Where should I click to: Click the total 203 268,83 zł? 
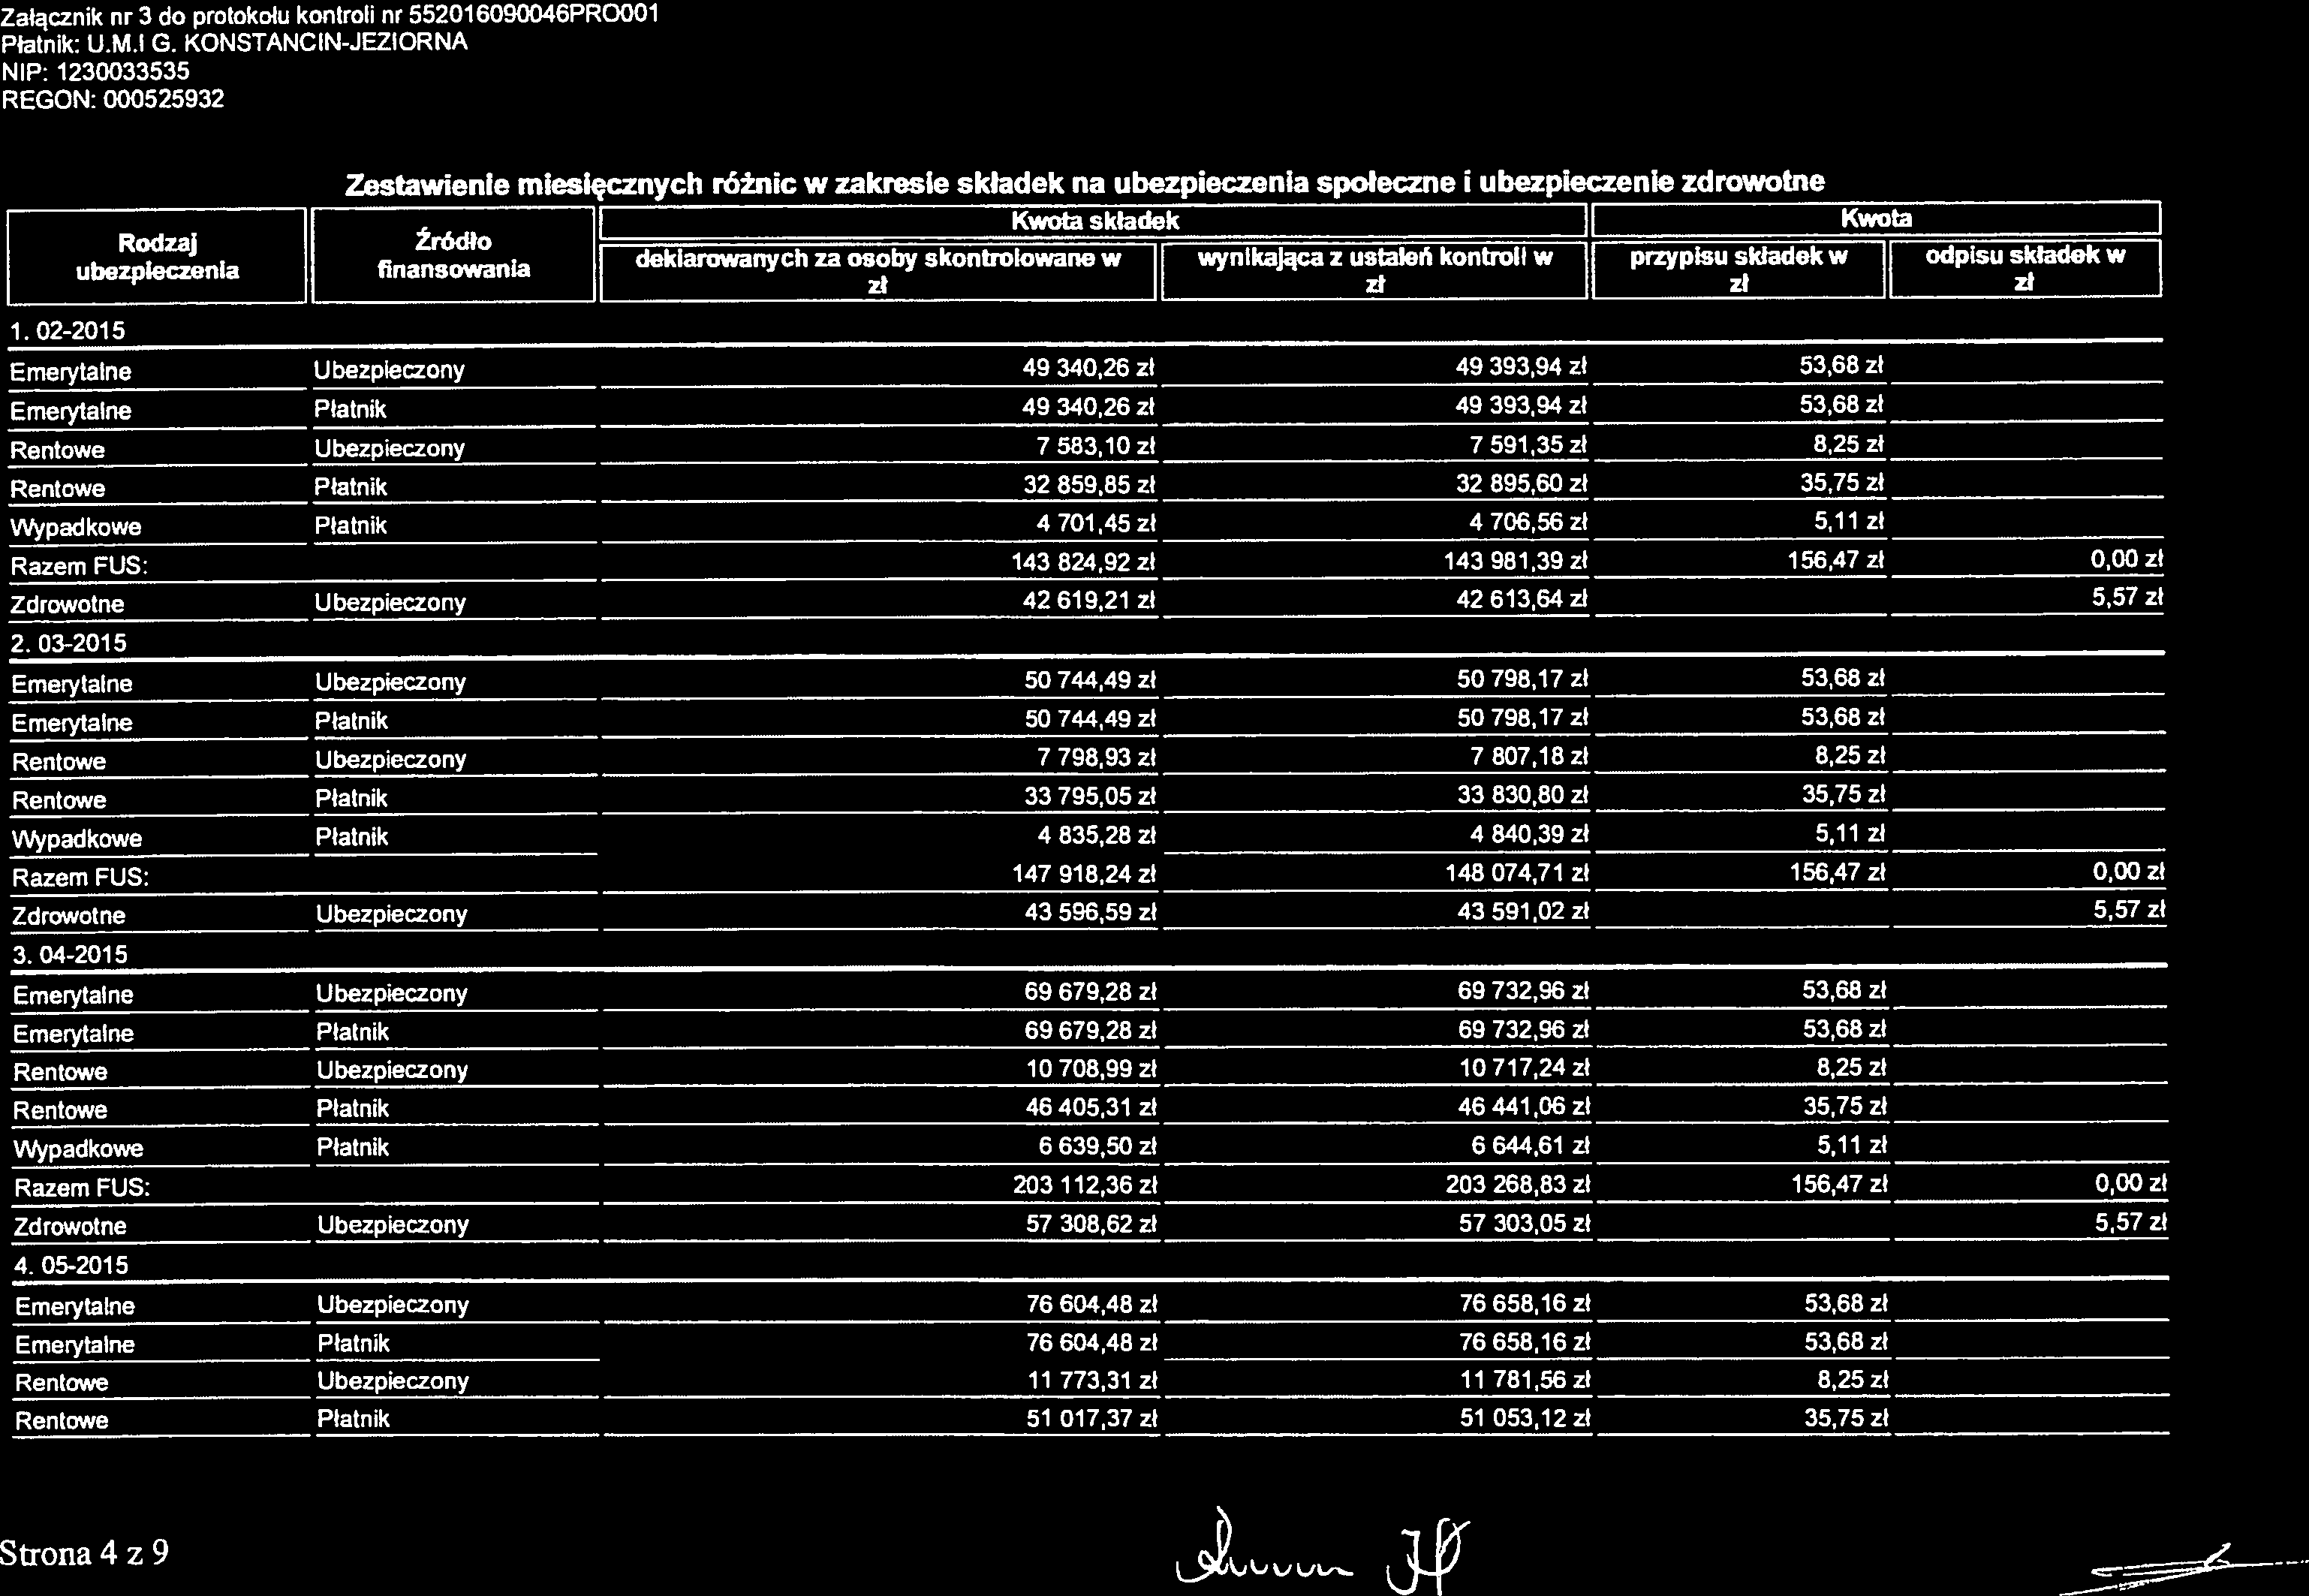point(1517,1185)
